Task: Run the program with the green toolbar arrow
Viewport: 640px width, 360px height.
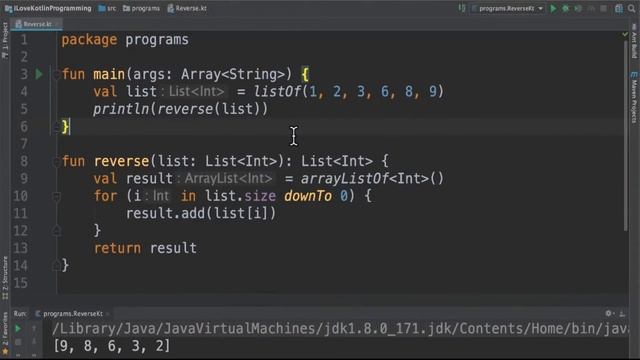Action: click(x=553, y=8)
